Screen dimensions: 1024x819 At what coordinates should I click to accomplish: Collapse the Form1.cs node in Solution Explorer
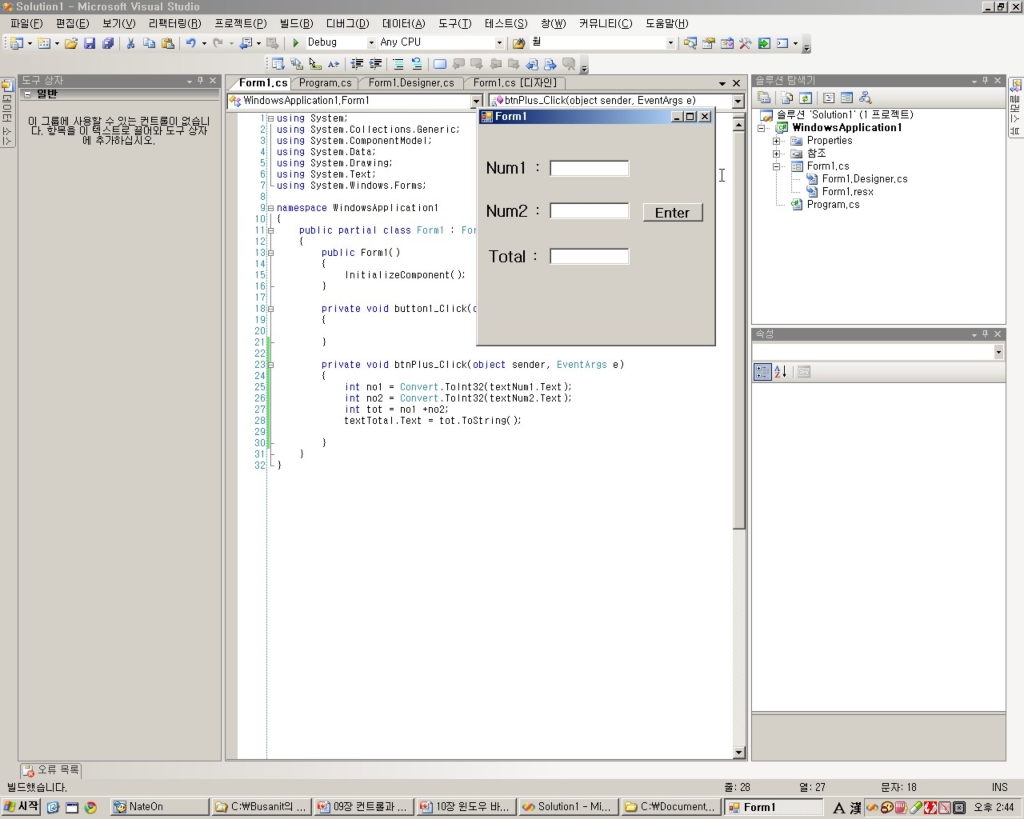click(x=776, y=167)
